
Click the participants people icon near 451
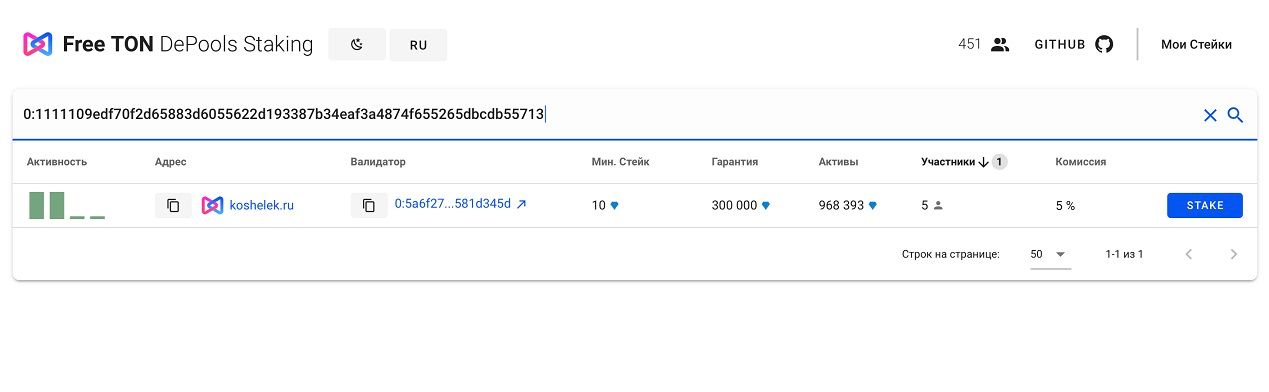(1000, 44)
